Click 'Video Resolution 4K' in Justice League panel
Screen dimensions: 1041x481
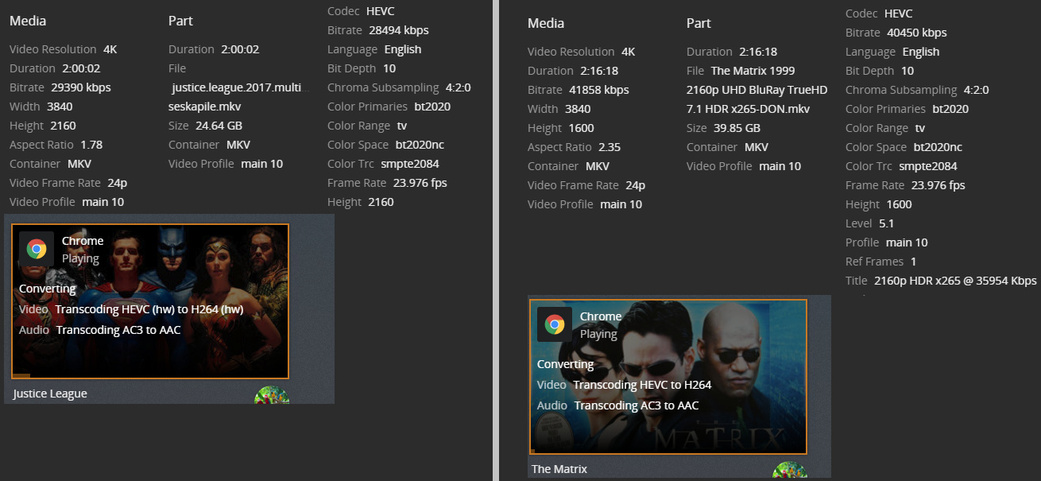pyautogui.click(x=62, y=49)
